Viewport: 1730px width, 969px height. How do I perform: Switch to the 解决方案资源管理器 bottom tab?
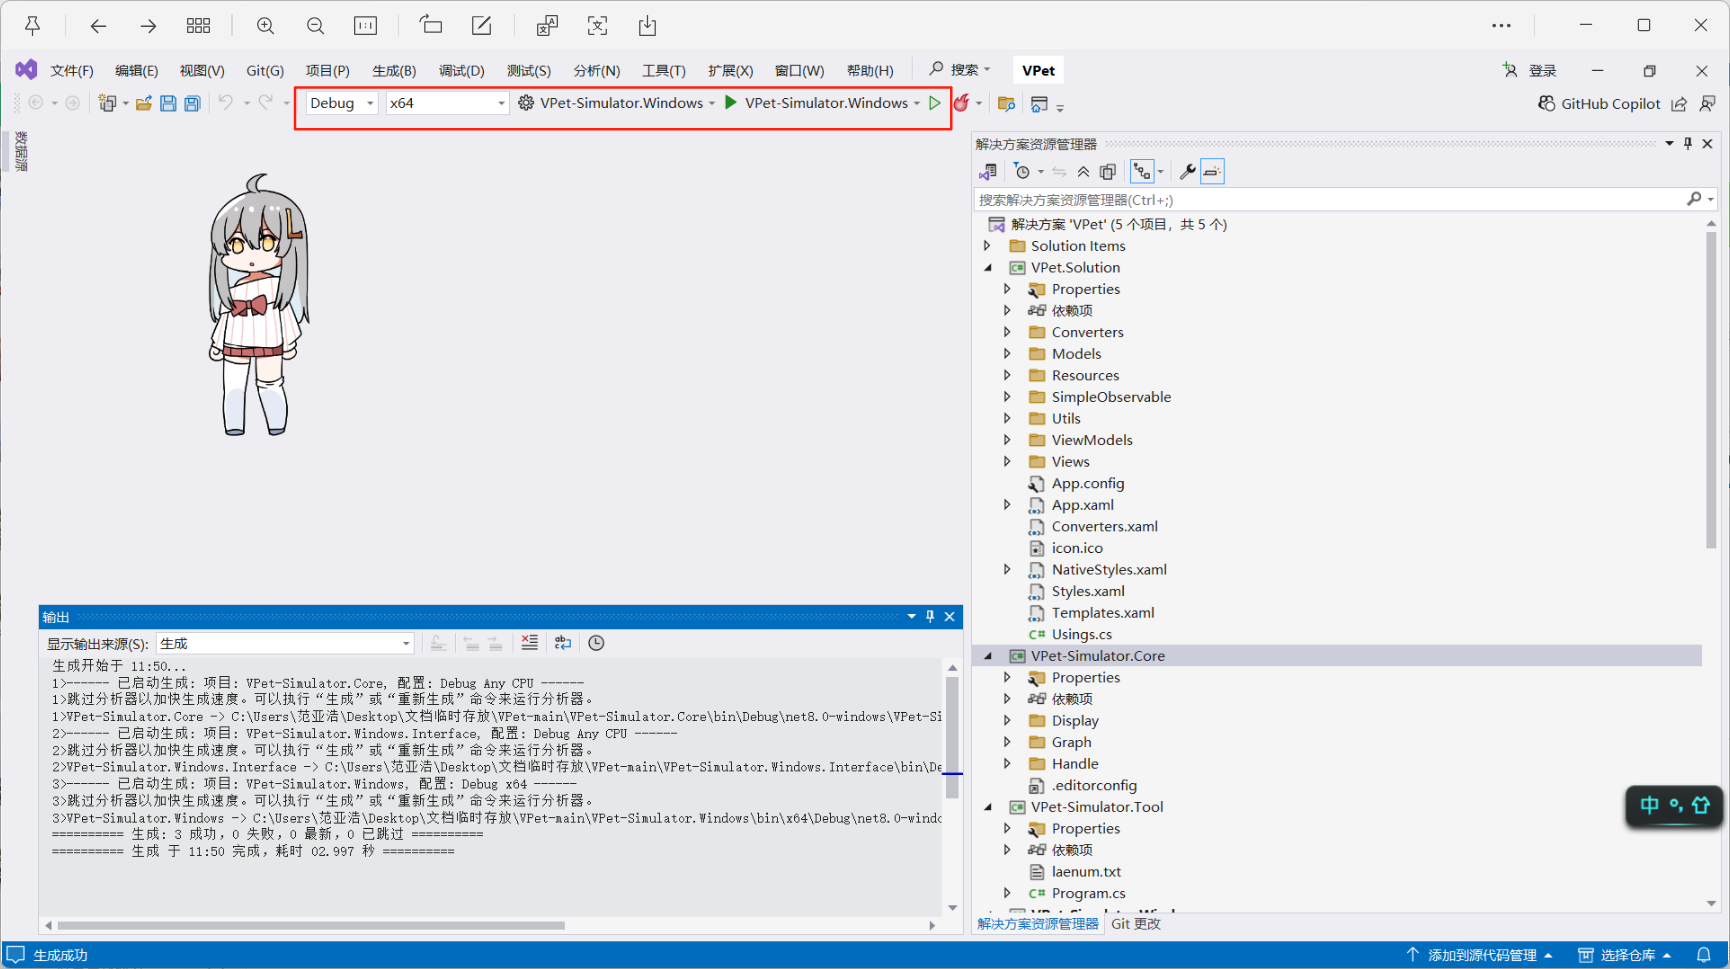(1038, 924)
